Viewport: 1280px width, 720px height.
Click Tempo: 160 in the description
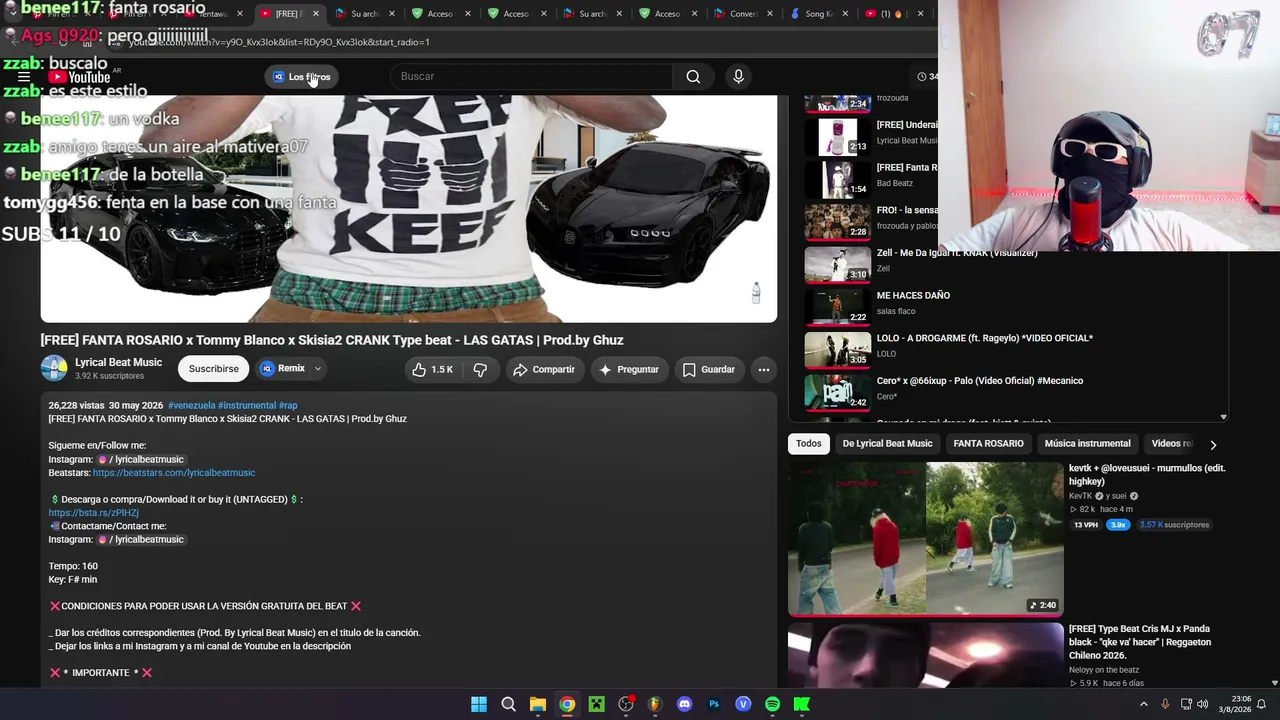pyautogui.click(x=73, y=567)
